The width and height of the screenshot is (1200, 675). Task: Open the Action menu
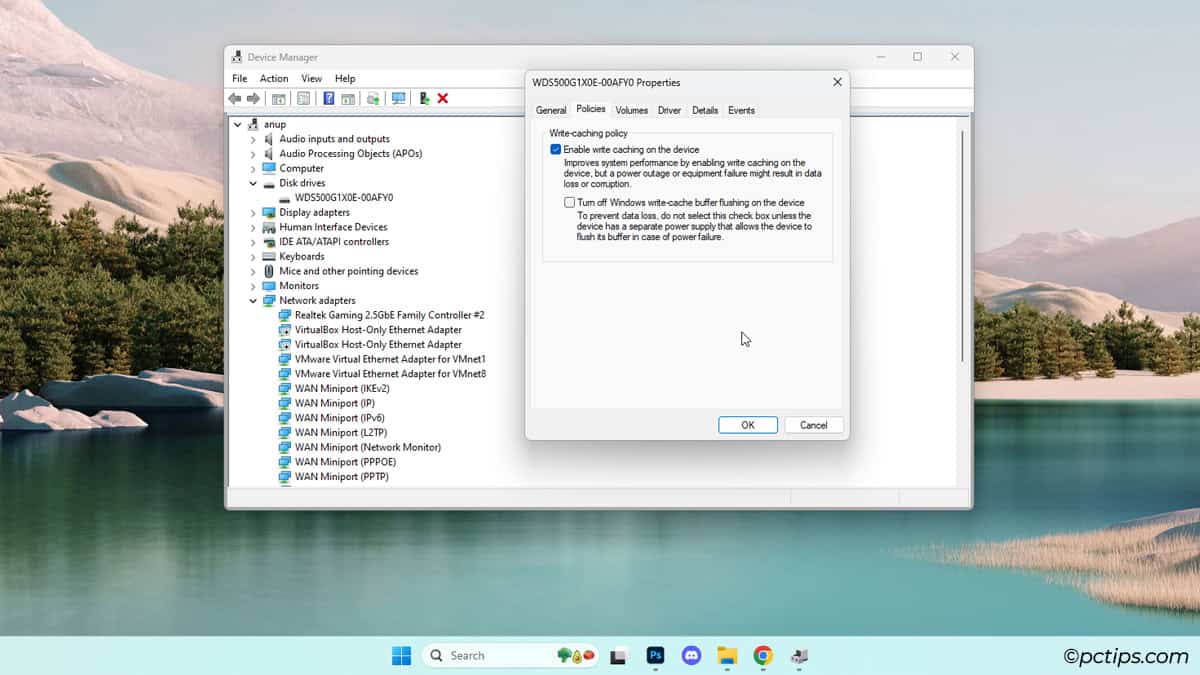pyautogui.click(x=274, y=79)
